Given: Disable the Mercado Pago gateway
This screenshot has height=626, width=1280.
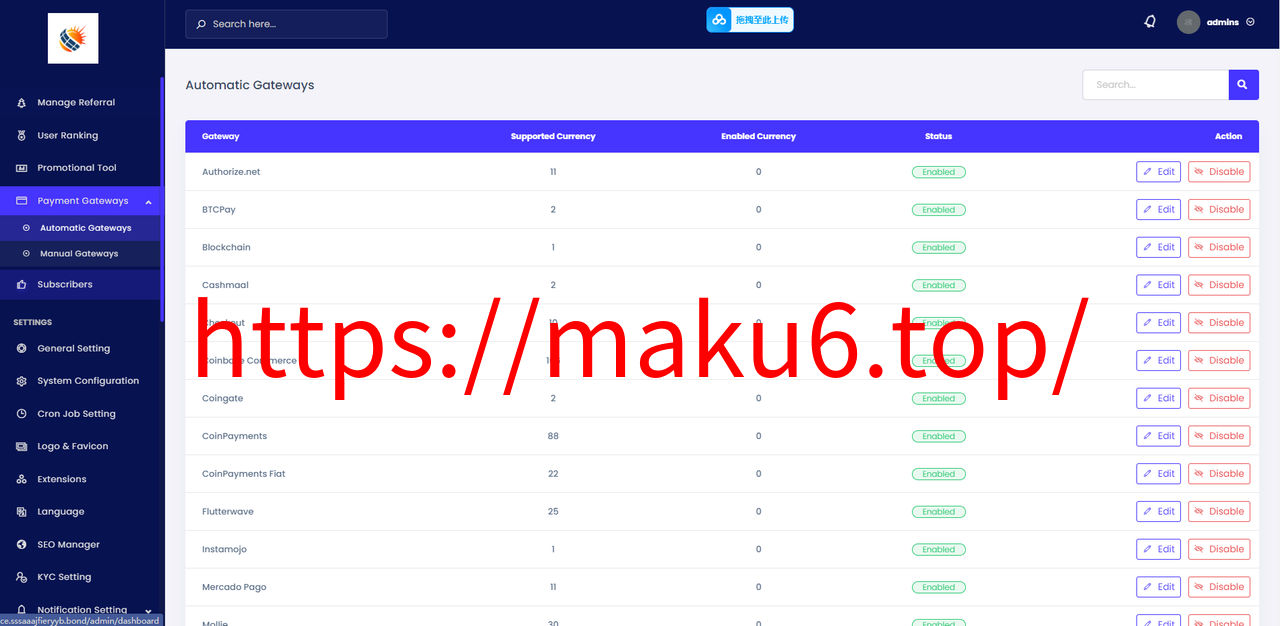Looking at the screenshot, I should (1219, 587).
